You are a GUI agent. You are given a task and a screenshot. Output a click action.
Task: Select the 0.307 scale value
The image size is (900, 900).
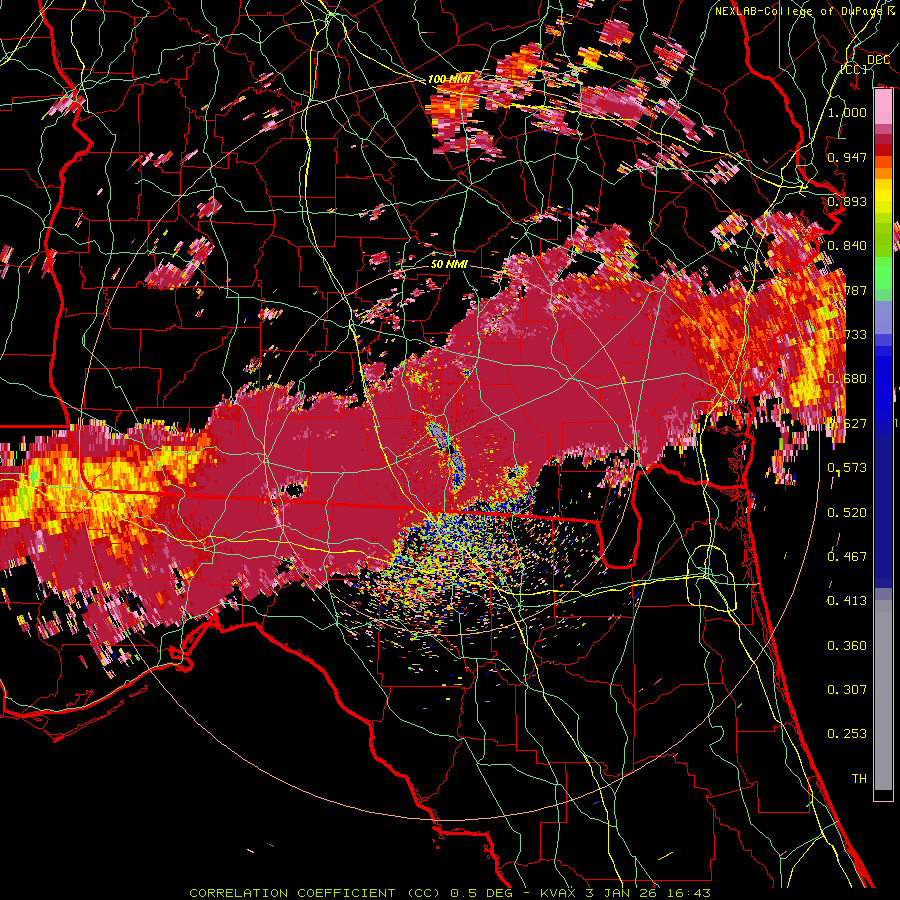tap(847, 690)
